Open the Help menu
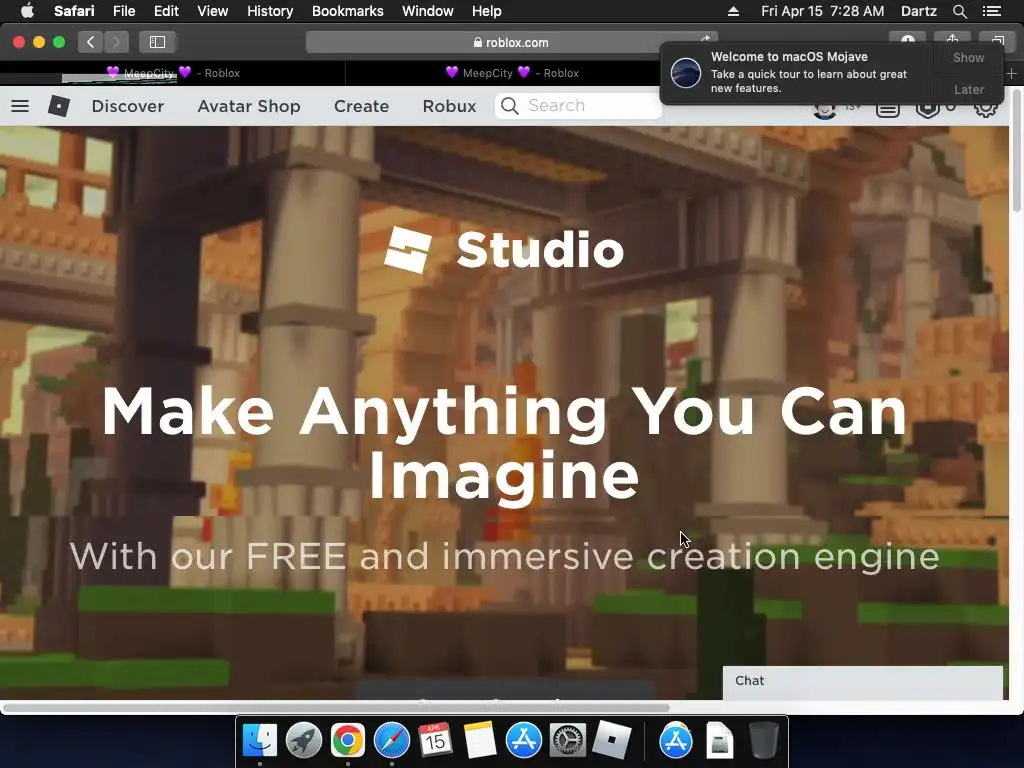 (487, 11)
